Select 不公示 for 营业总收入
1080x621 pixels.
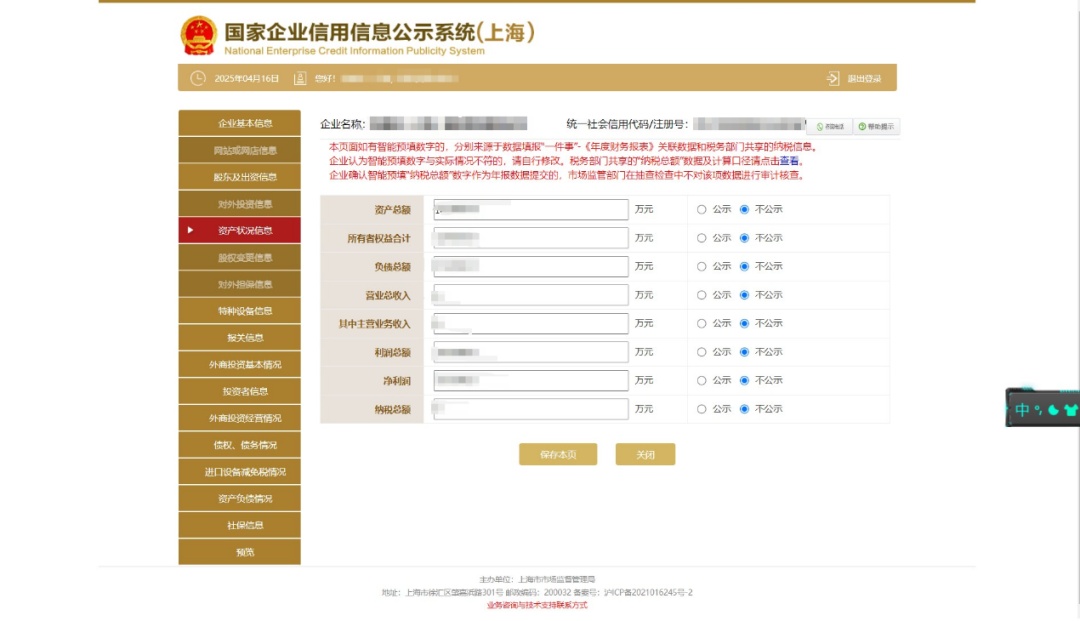click(x=744, y=295)
